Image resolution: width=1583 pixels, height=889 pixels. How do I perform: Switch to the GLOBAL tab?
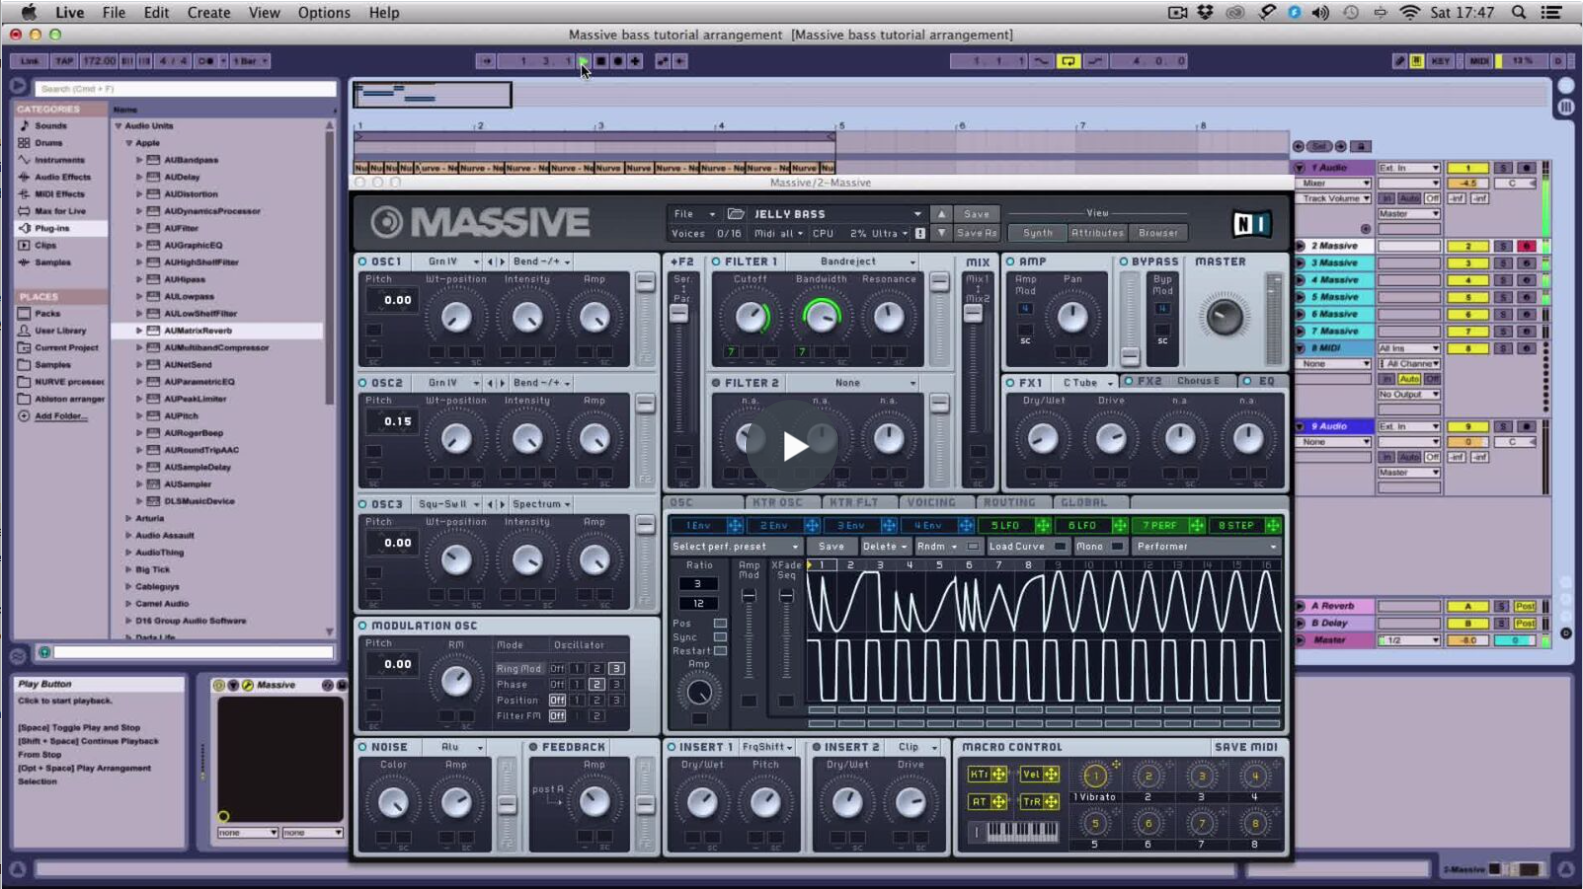[x=1084, y=502]
